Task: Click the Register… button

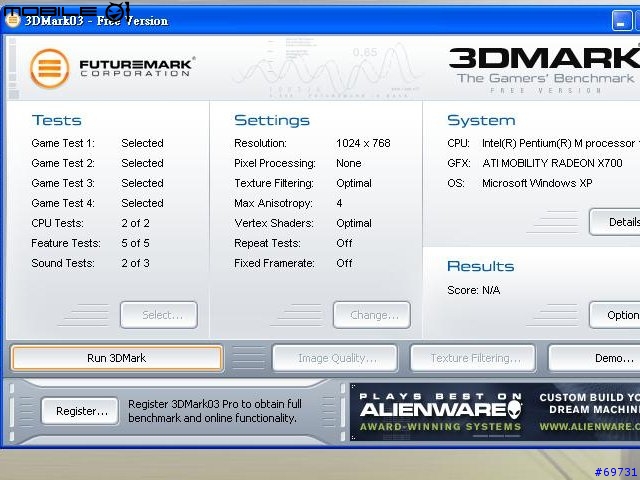Action: (80, 411)
